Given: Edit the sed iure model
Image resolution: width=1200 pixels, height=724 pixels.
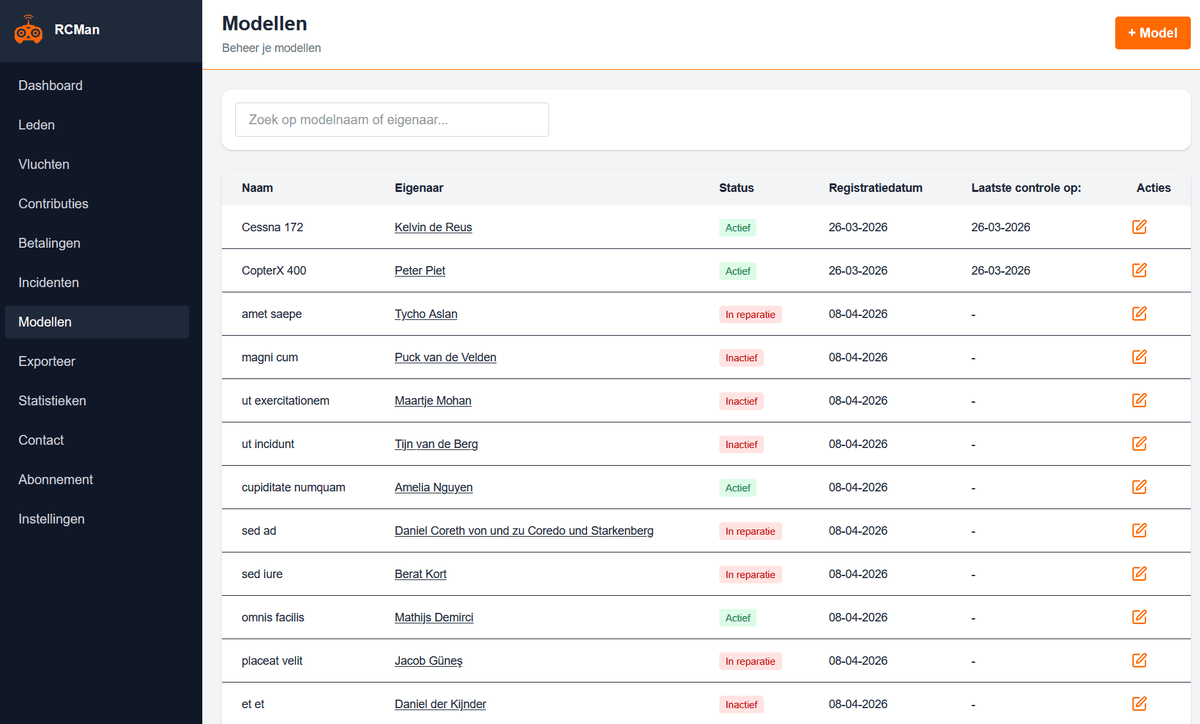Looking at the screenshot, I should point(1139,574).
